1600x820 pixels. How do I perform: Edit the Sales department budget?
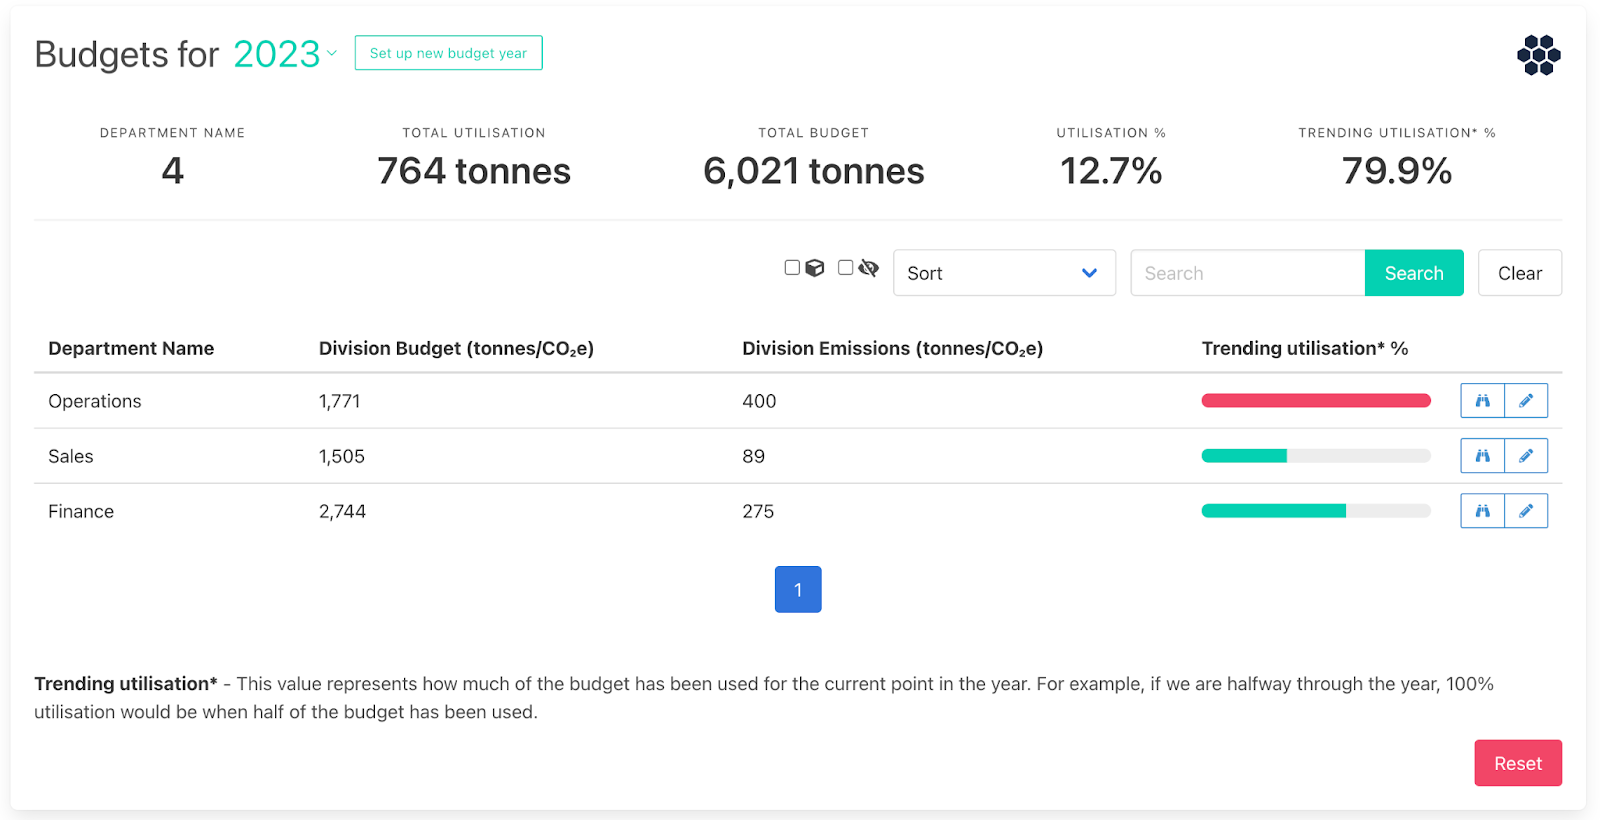point(1526,456)
